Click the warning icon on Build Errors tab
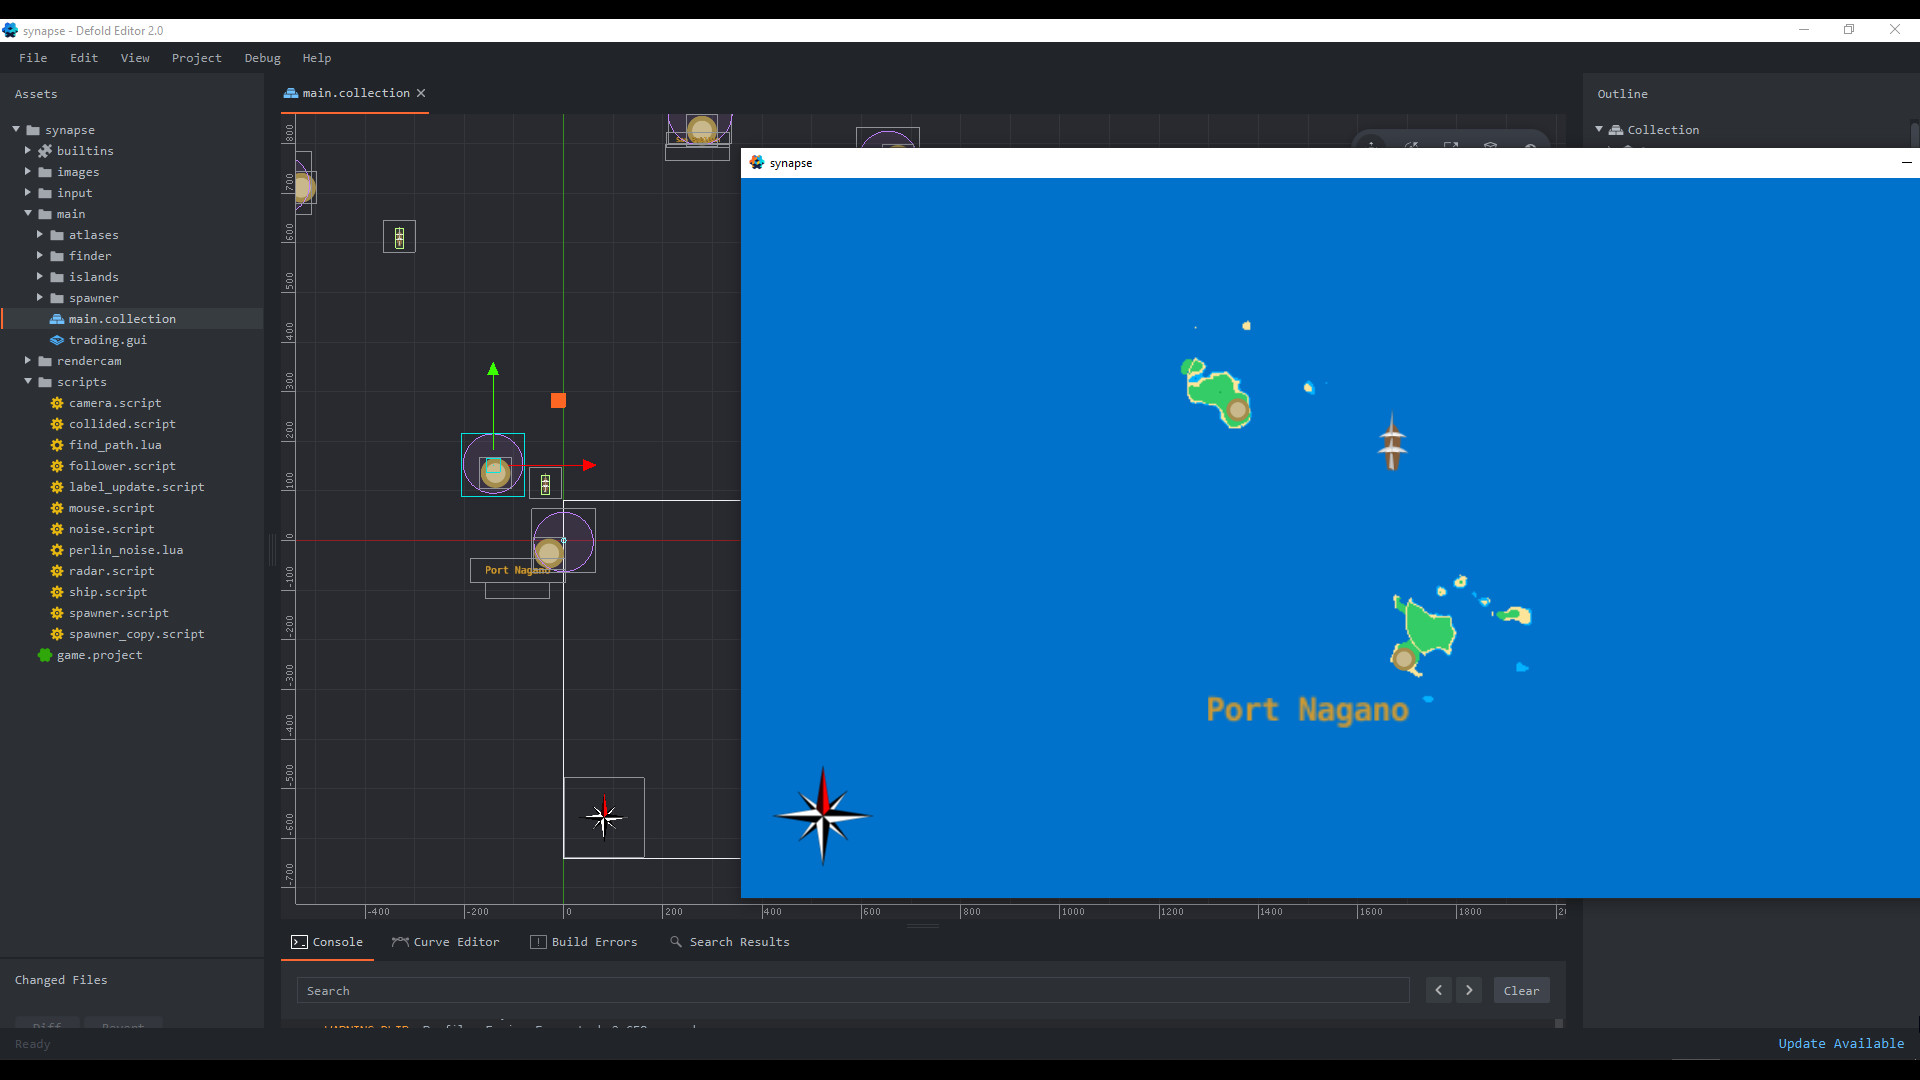This screenshot has height=1080, width=1920. click(538, 942)
